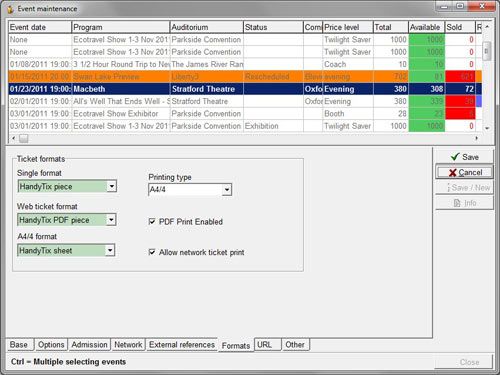Click The James River auditorium cell
The height and width of the screenshot is (375, 500).
207,64
